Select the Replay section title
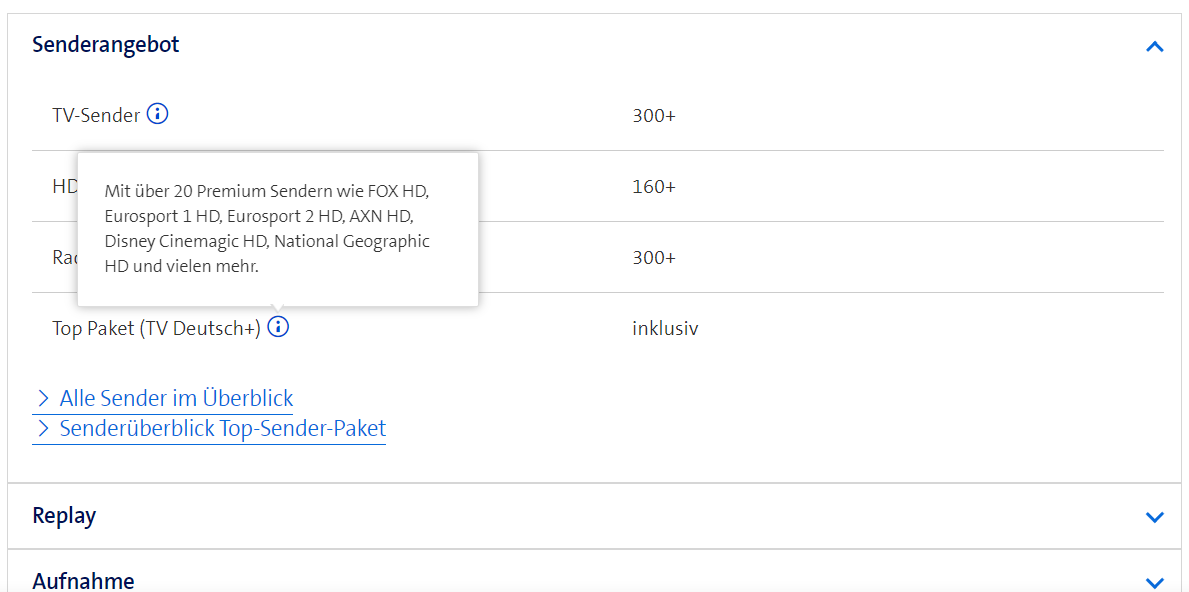This screenshot has height=592, width=1189. [64, 516]
